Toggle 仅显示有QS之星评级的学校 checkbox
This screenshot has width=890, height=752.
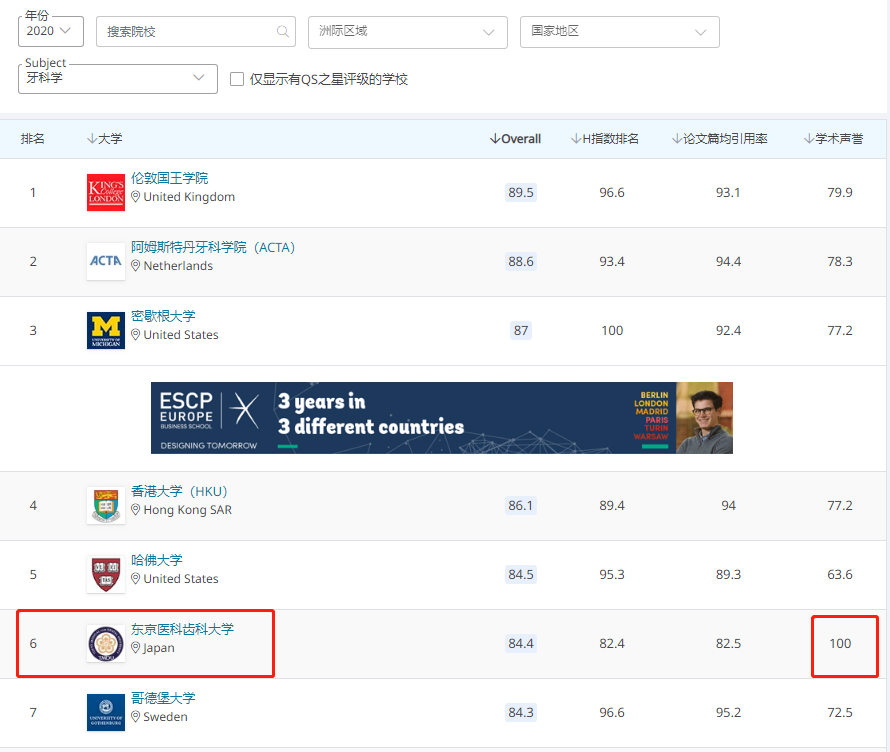(x=237, y=79)
